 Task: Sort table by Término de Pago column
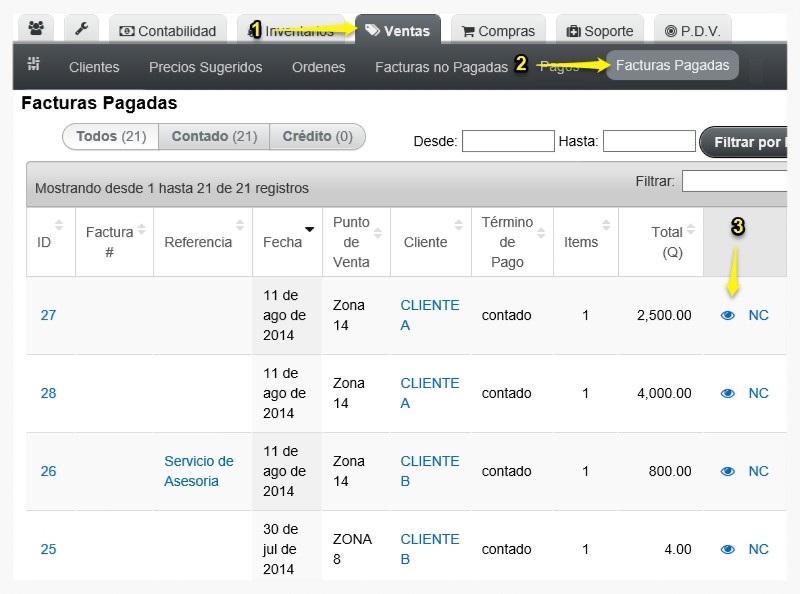coord(513,242)
